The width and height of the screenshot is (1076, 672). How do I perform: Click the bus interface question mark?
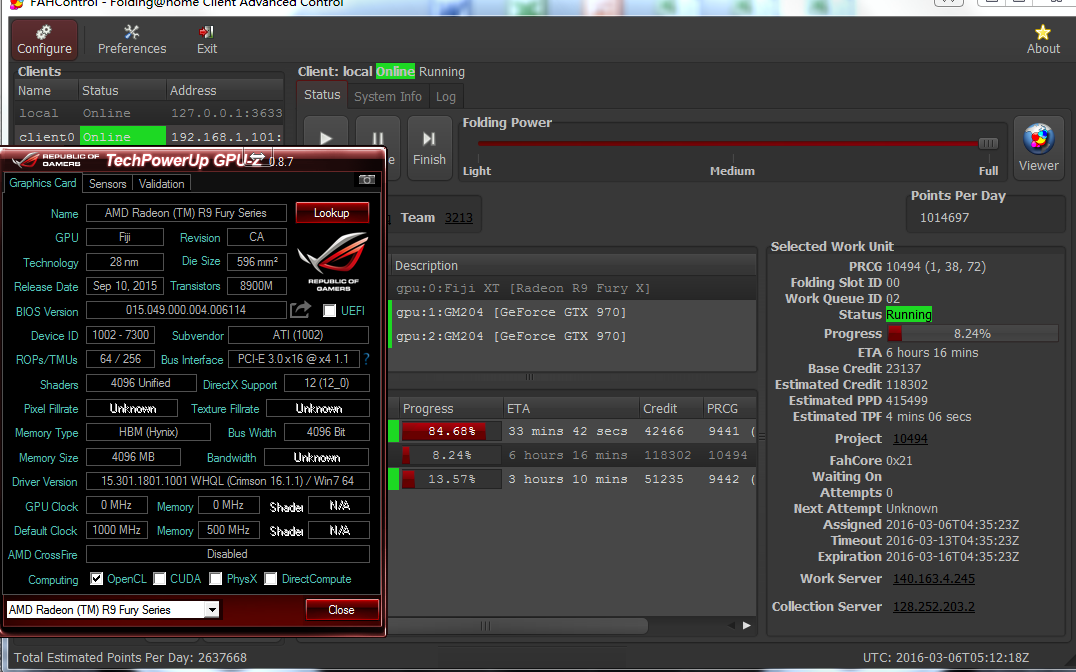click(x=366, y=359)
